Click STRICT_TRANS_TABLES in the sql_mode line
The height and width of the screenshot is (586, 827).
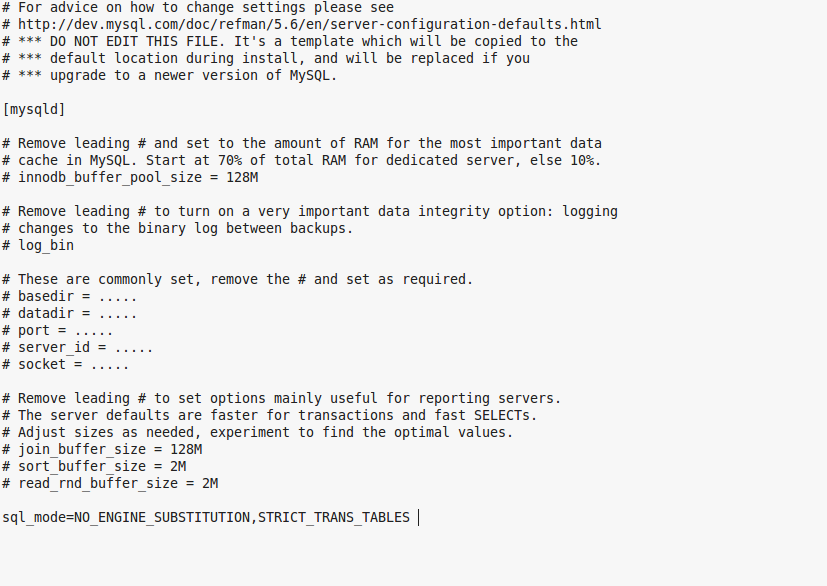(x=333, y=517)
